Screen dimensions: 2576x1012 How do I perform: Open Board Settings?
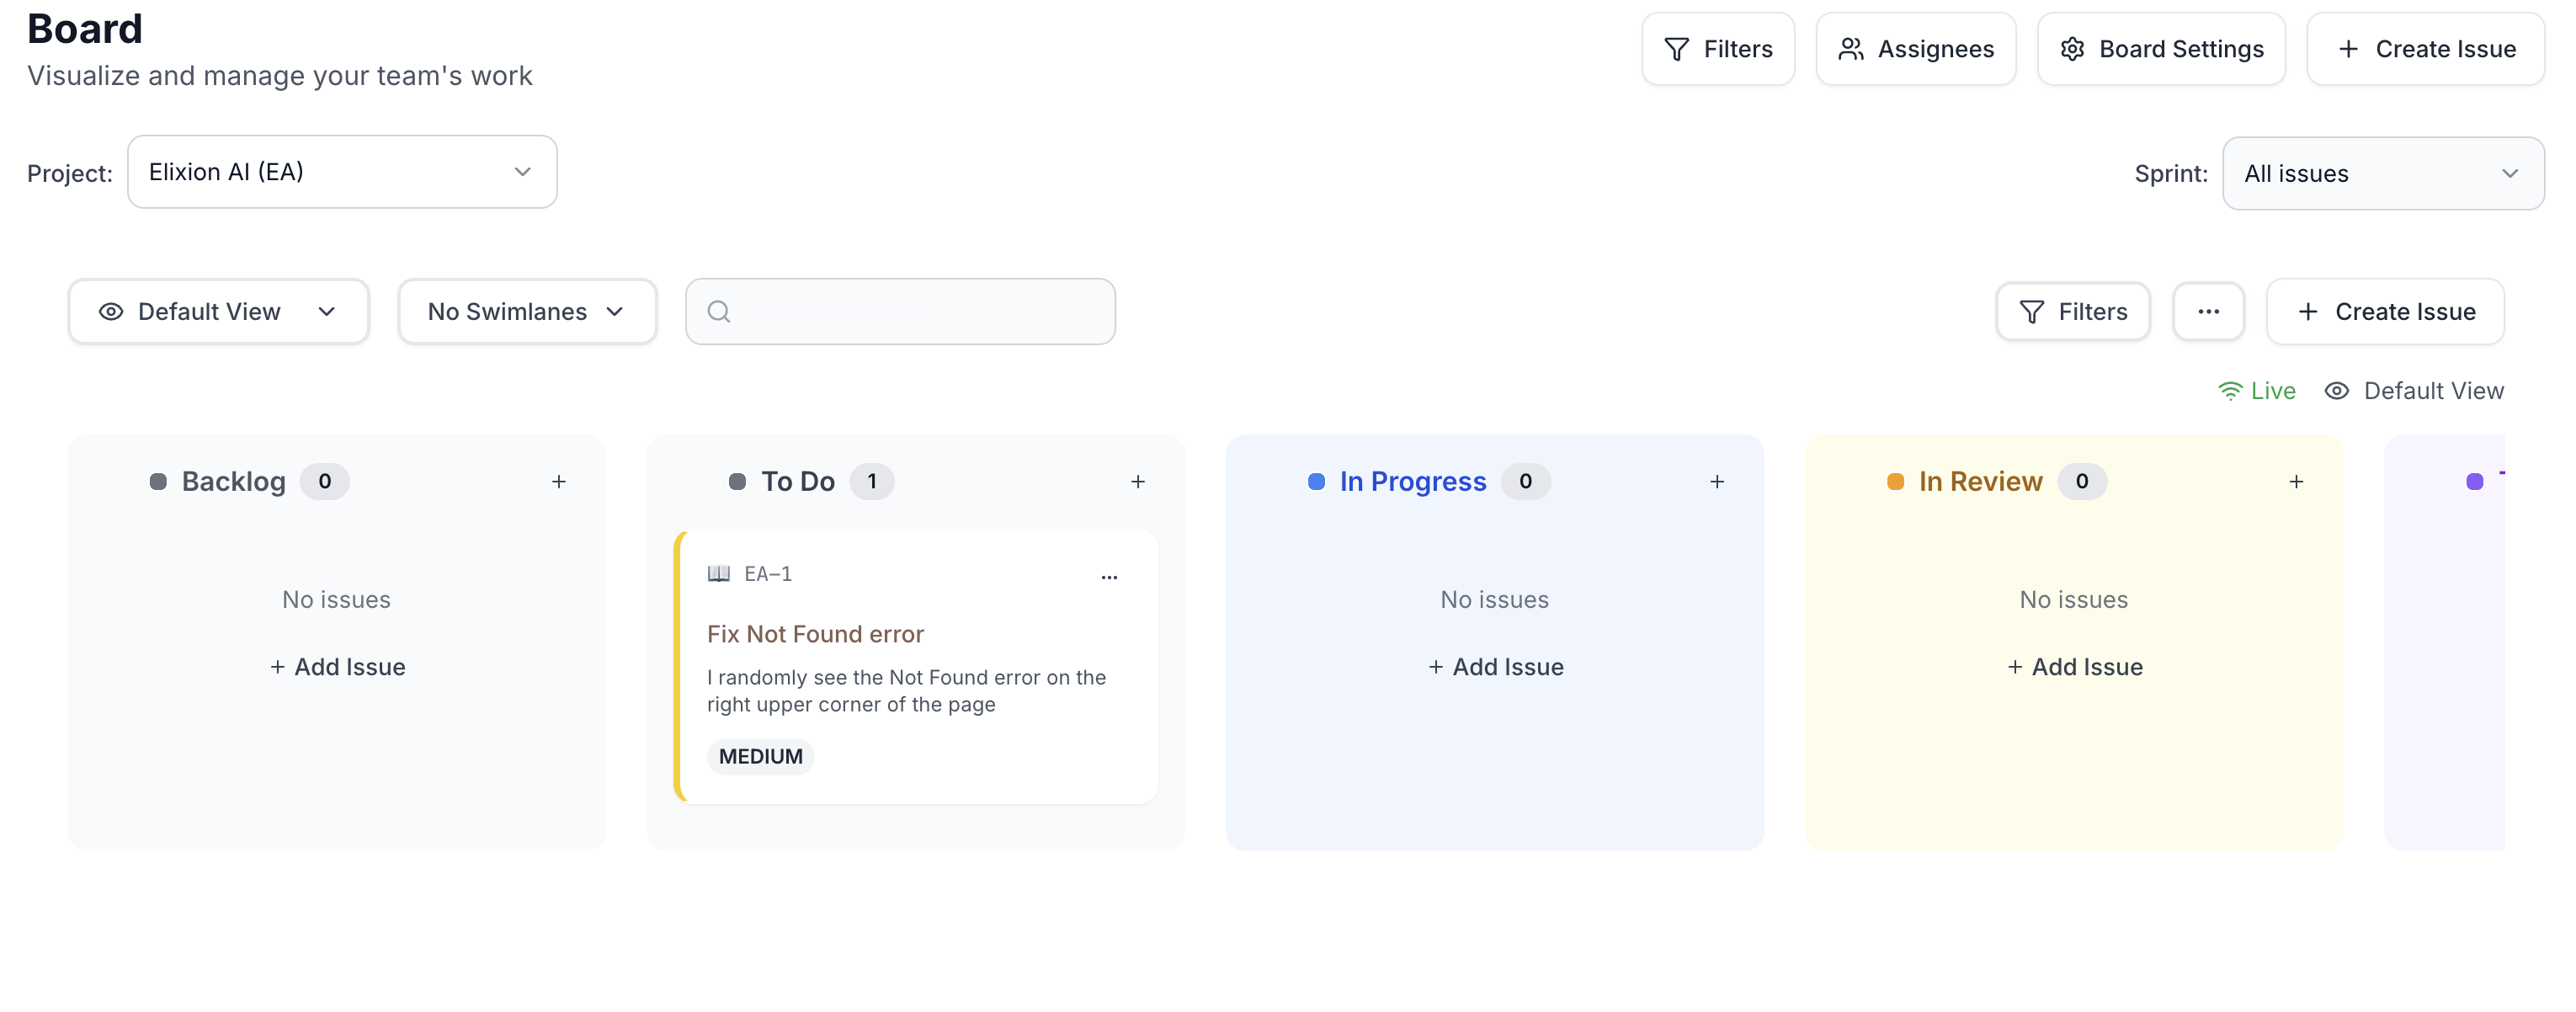(2160, 49)
